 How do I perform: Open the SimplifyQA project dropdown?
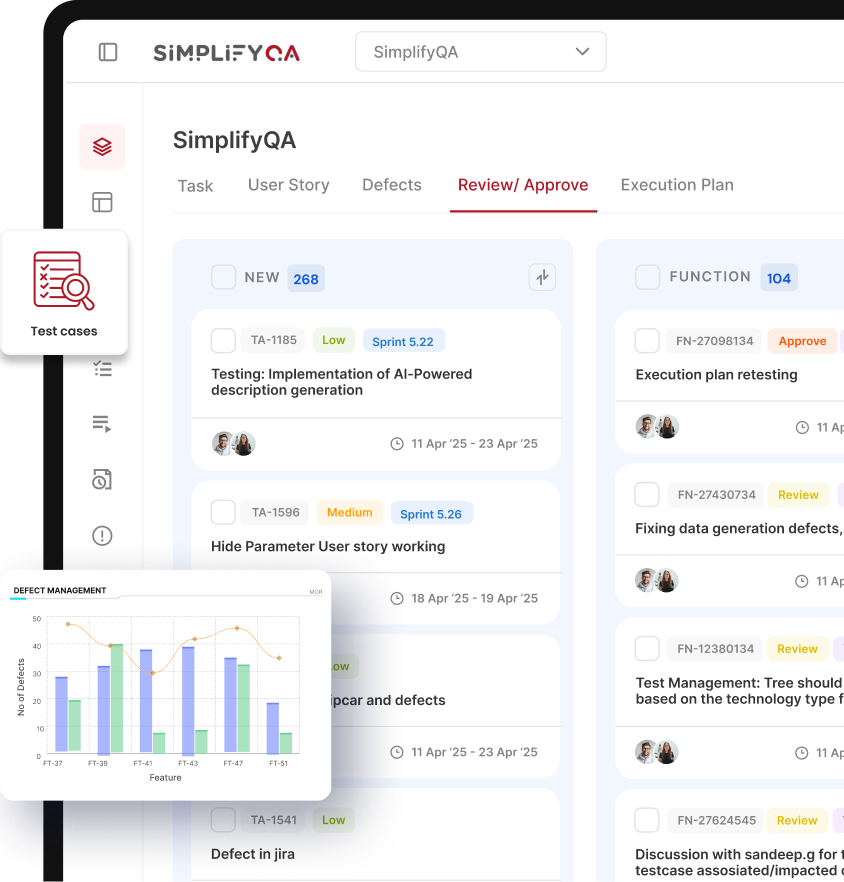480,52
